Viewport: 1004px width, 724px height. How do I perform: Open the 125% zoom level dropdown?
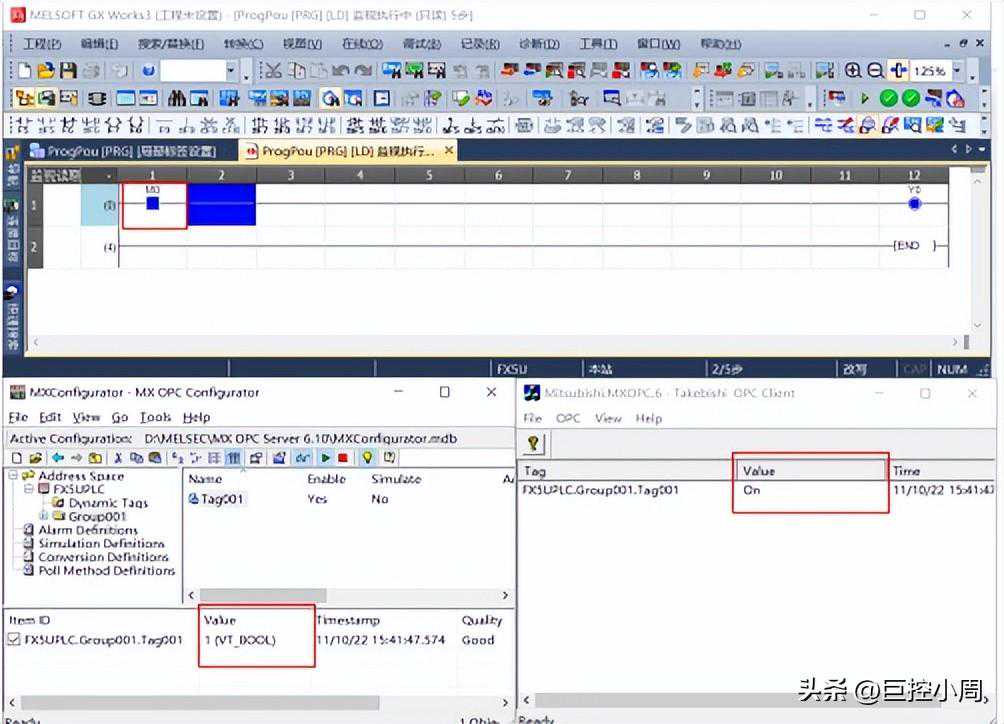click(x=958, y=71)
